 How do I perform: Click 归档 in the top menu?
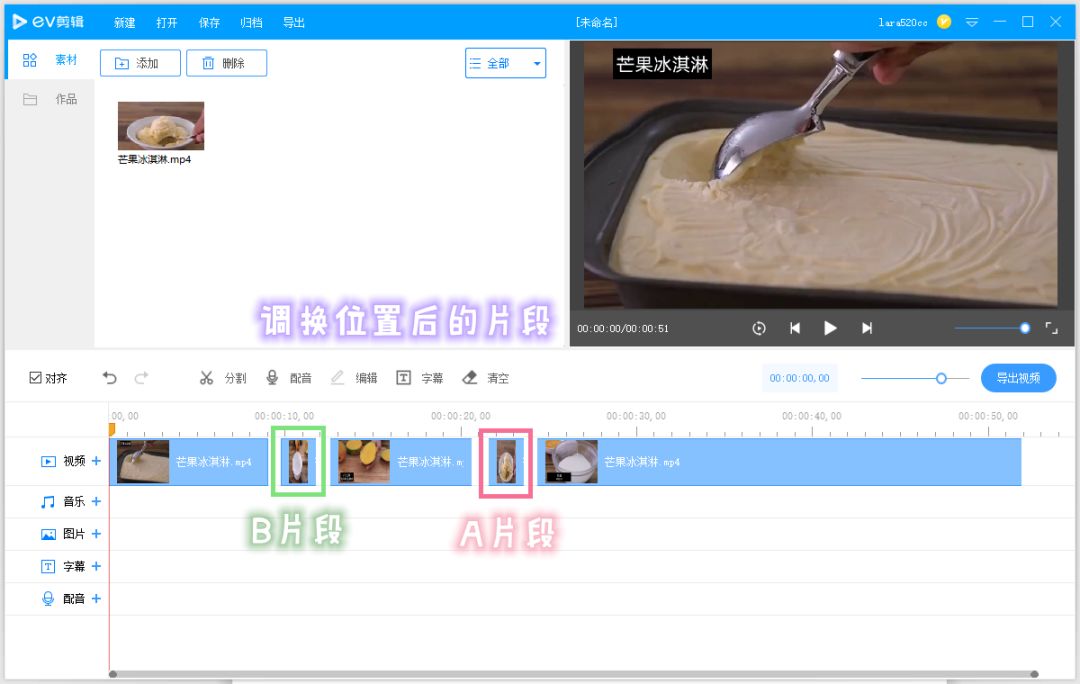(x=251, y=23)
